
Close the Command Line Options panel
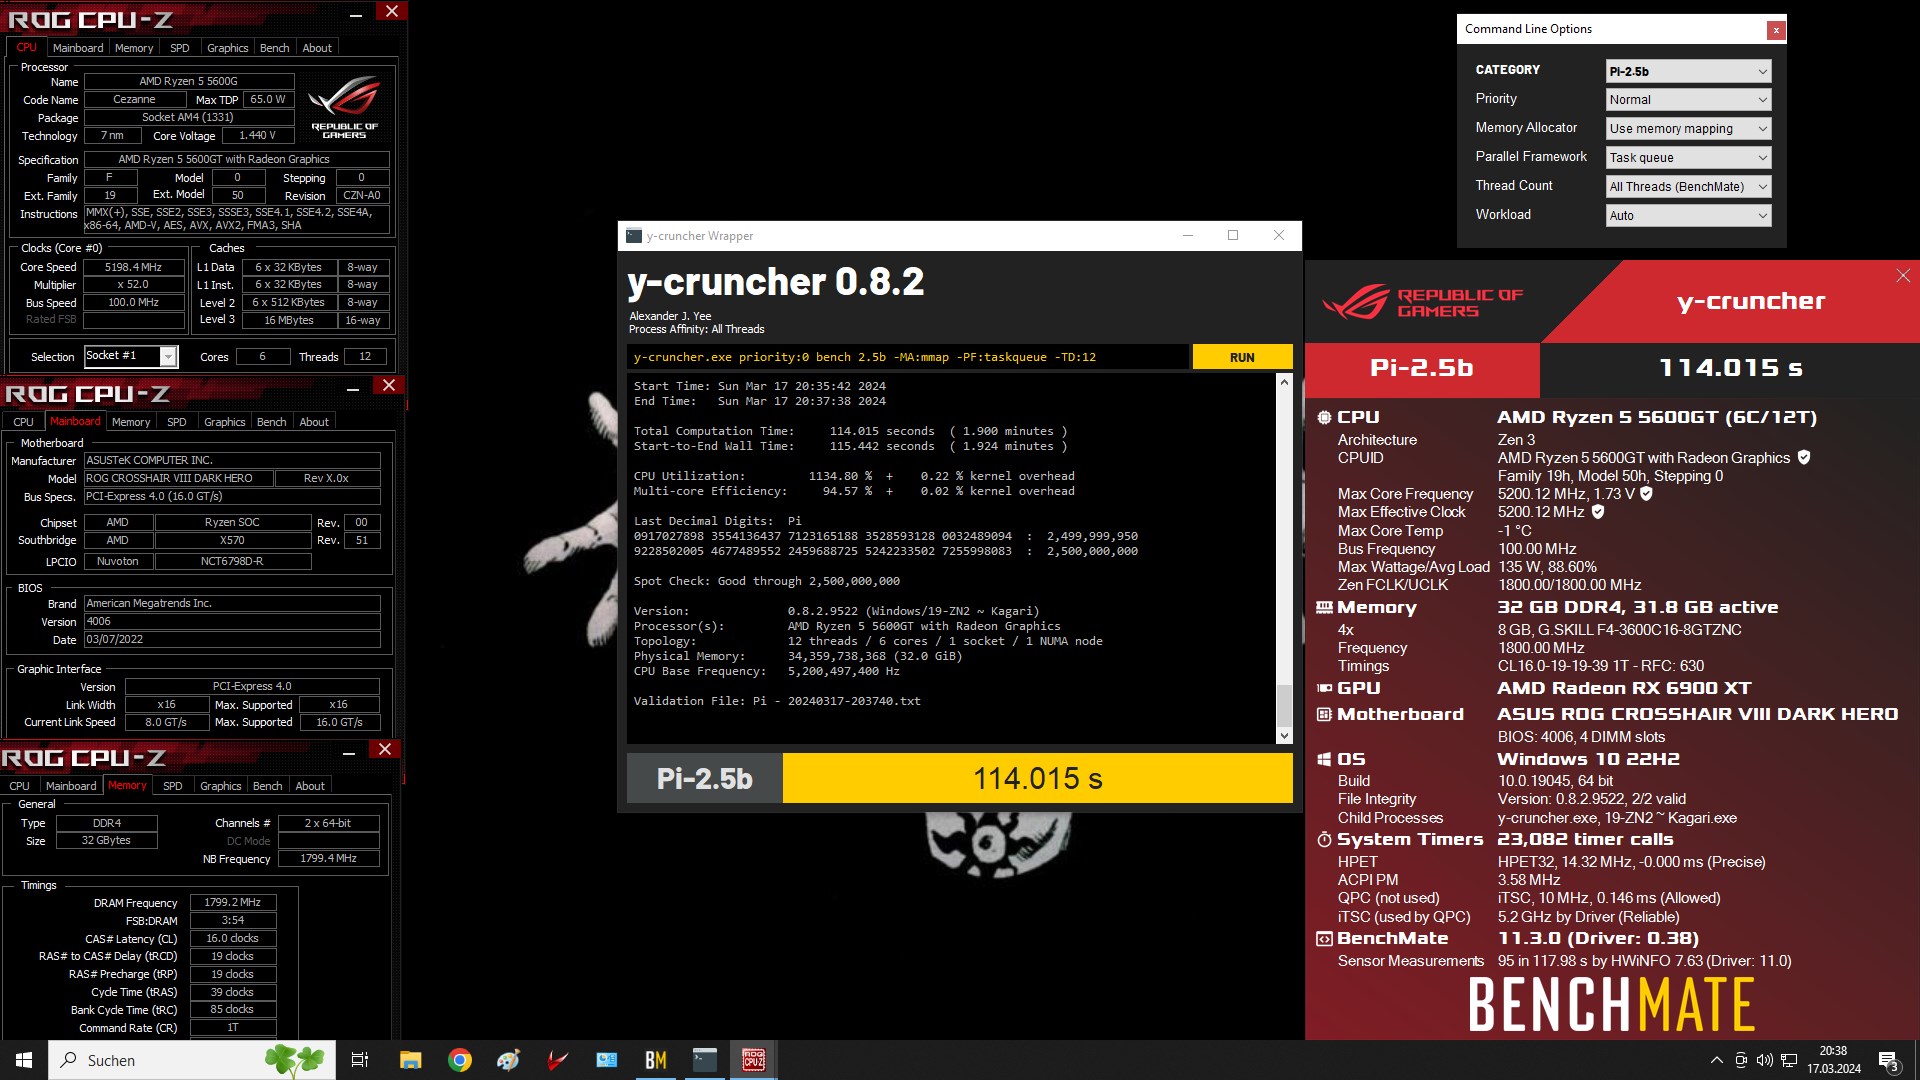tap(1776, 30)
